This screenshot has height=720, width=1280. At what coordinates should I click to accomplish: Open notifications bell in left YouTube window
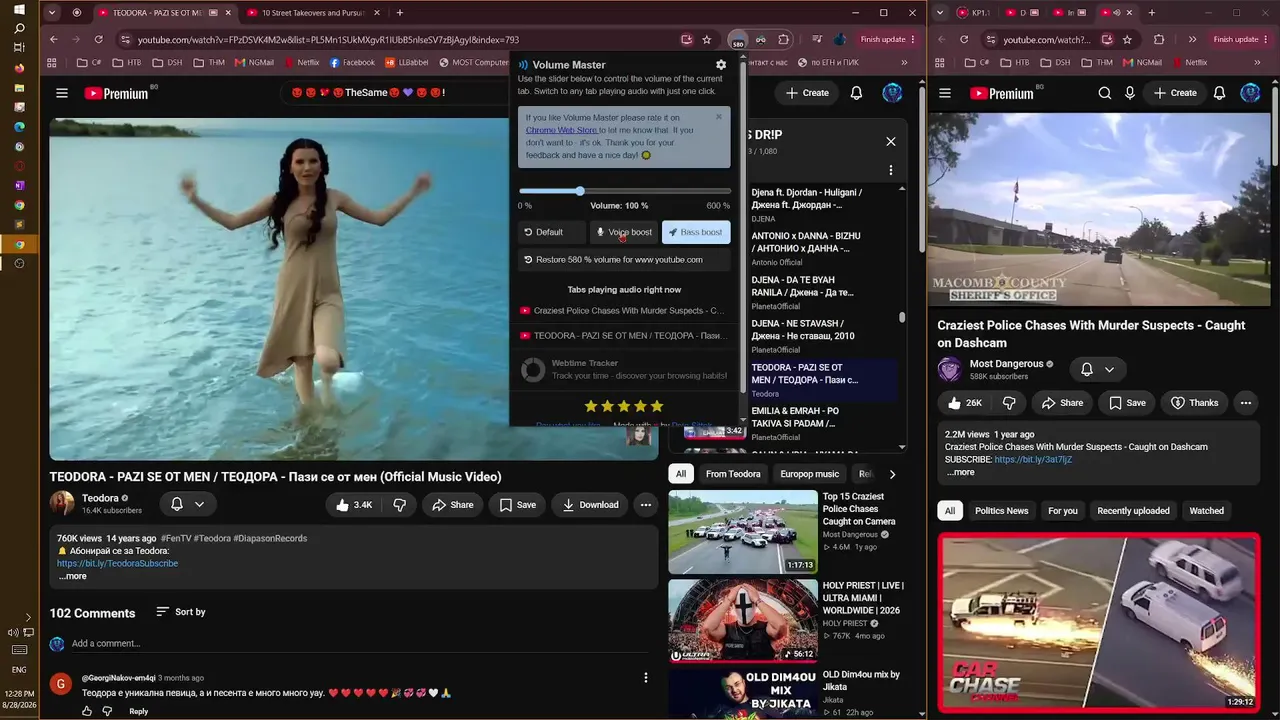coord(856,93)
